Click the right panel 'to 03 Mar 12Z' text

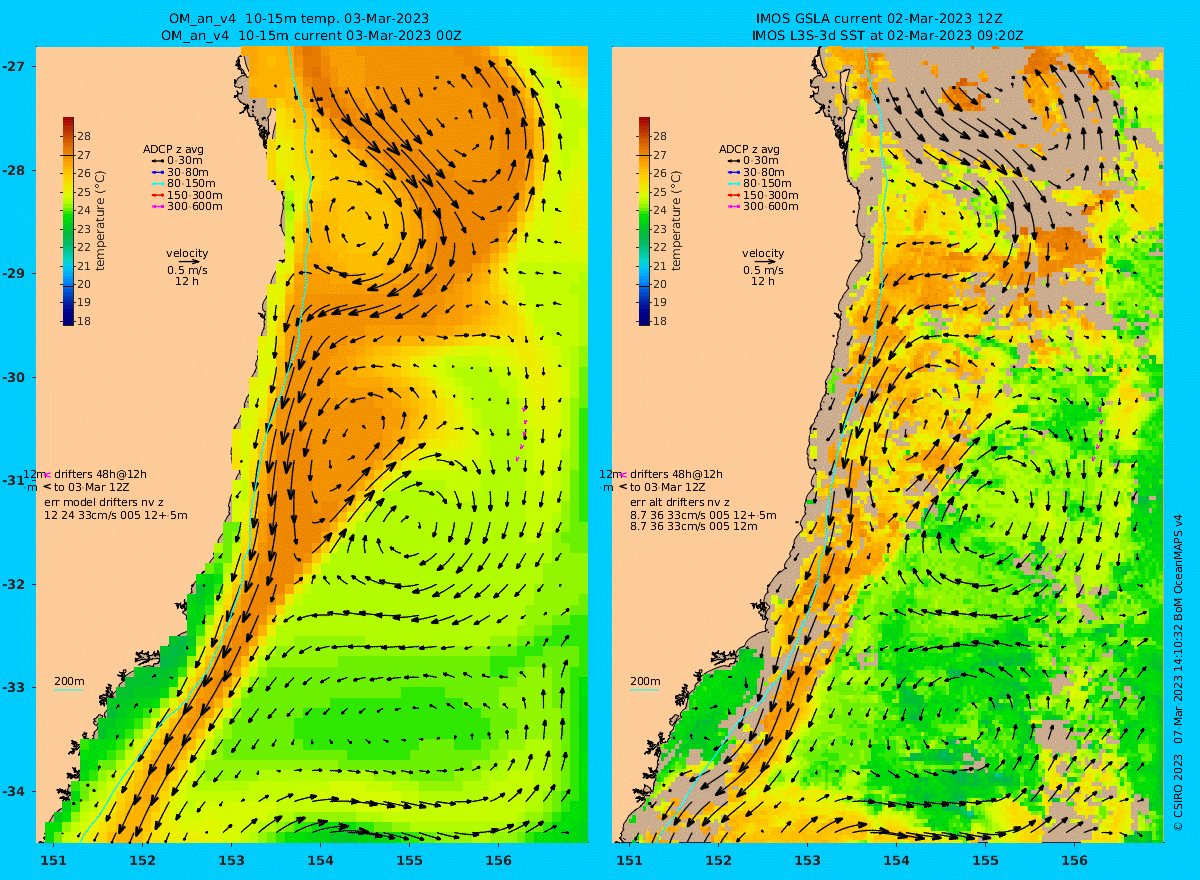pyautogui.click(x=668, y=487)
